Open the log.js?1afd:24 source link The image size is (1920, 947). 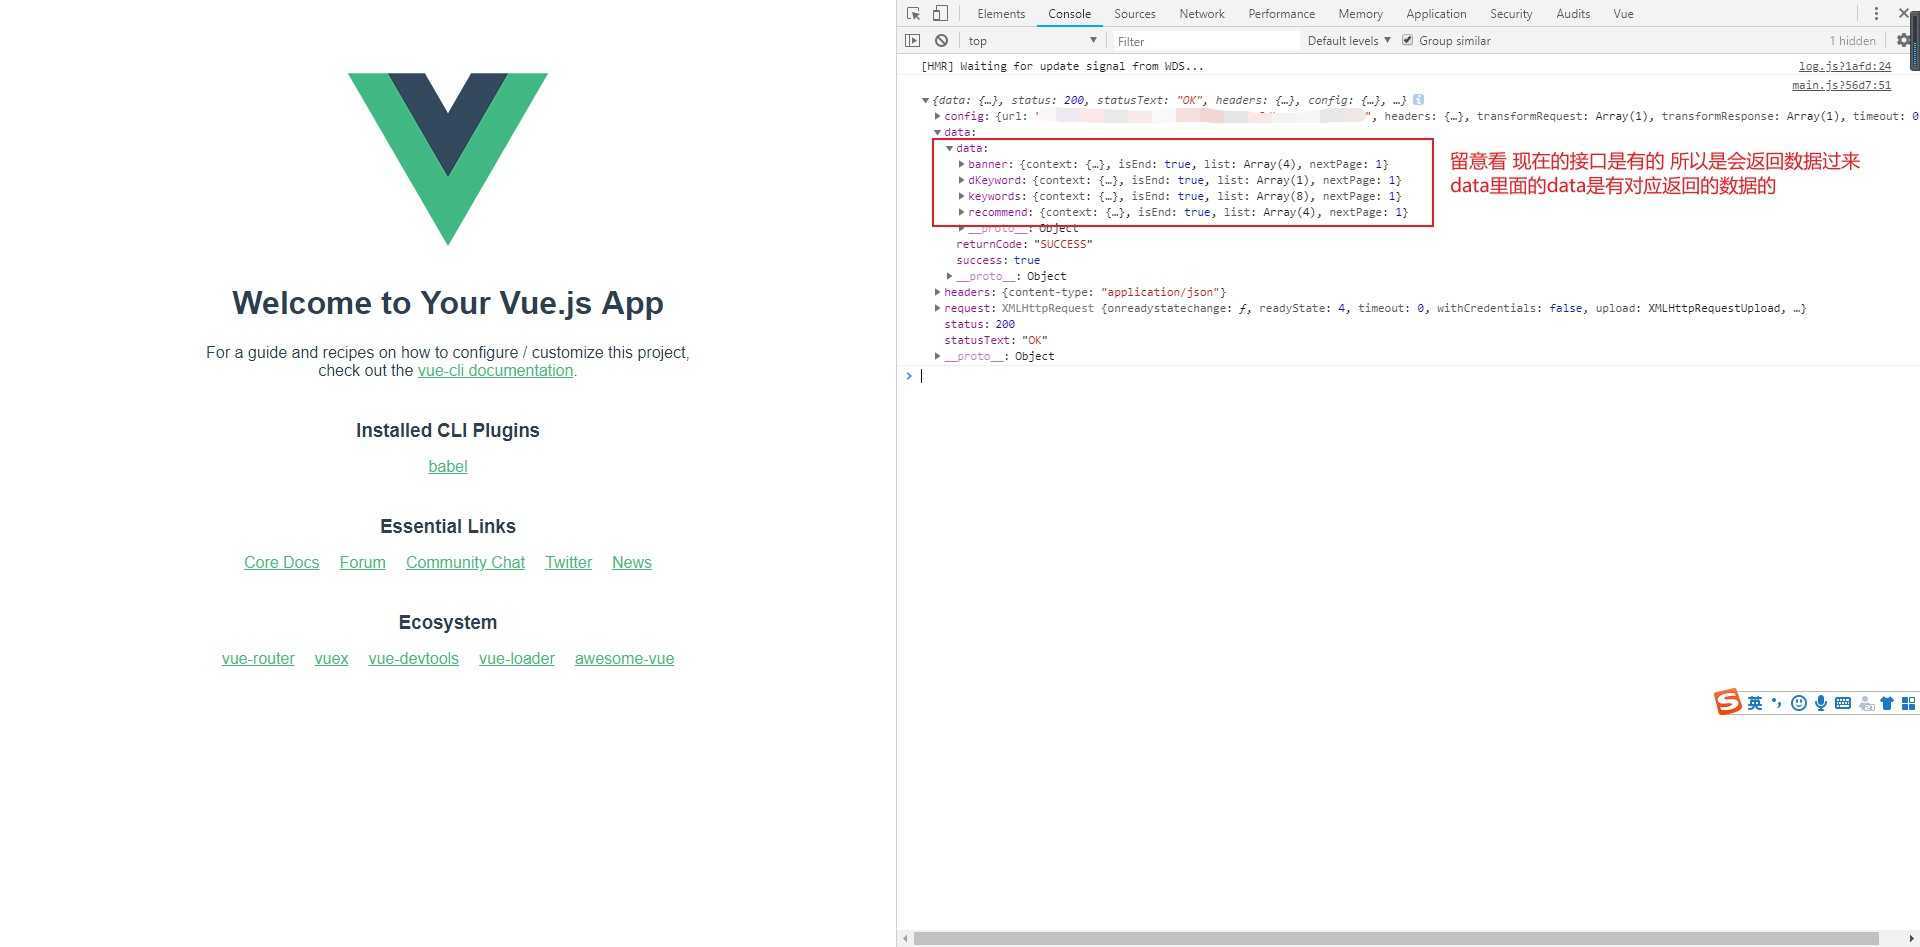(1845, 66)
